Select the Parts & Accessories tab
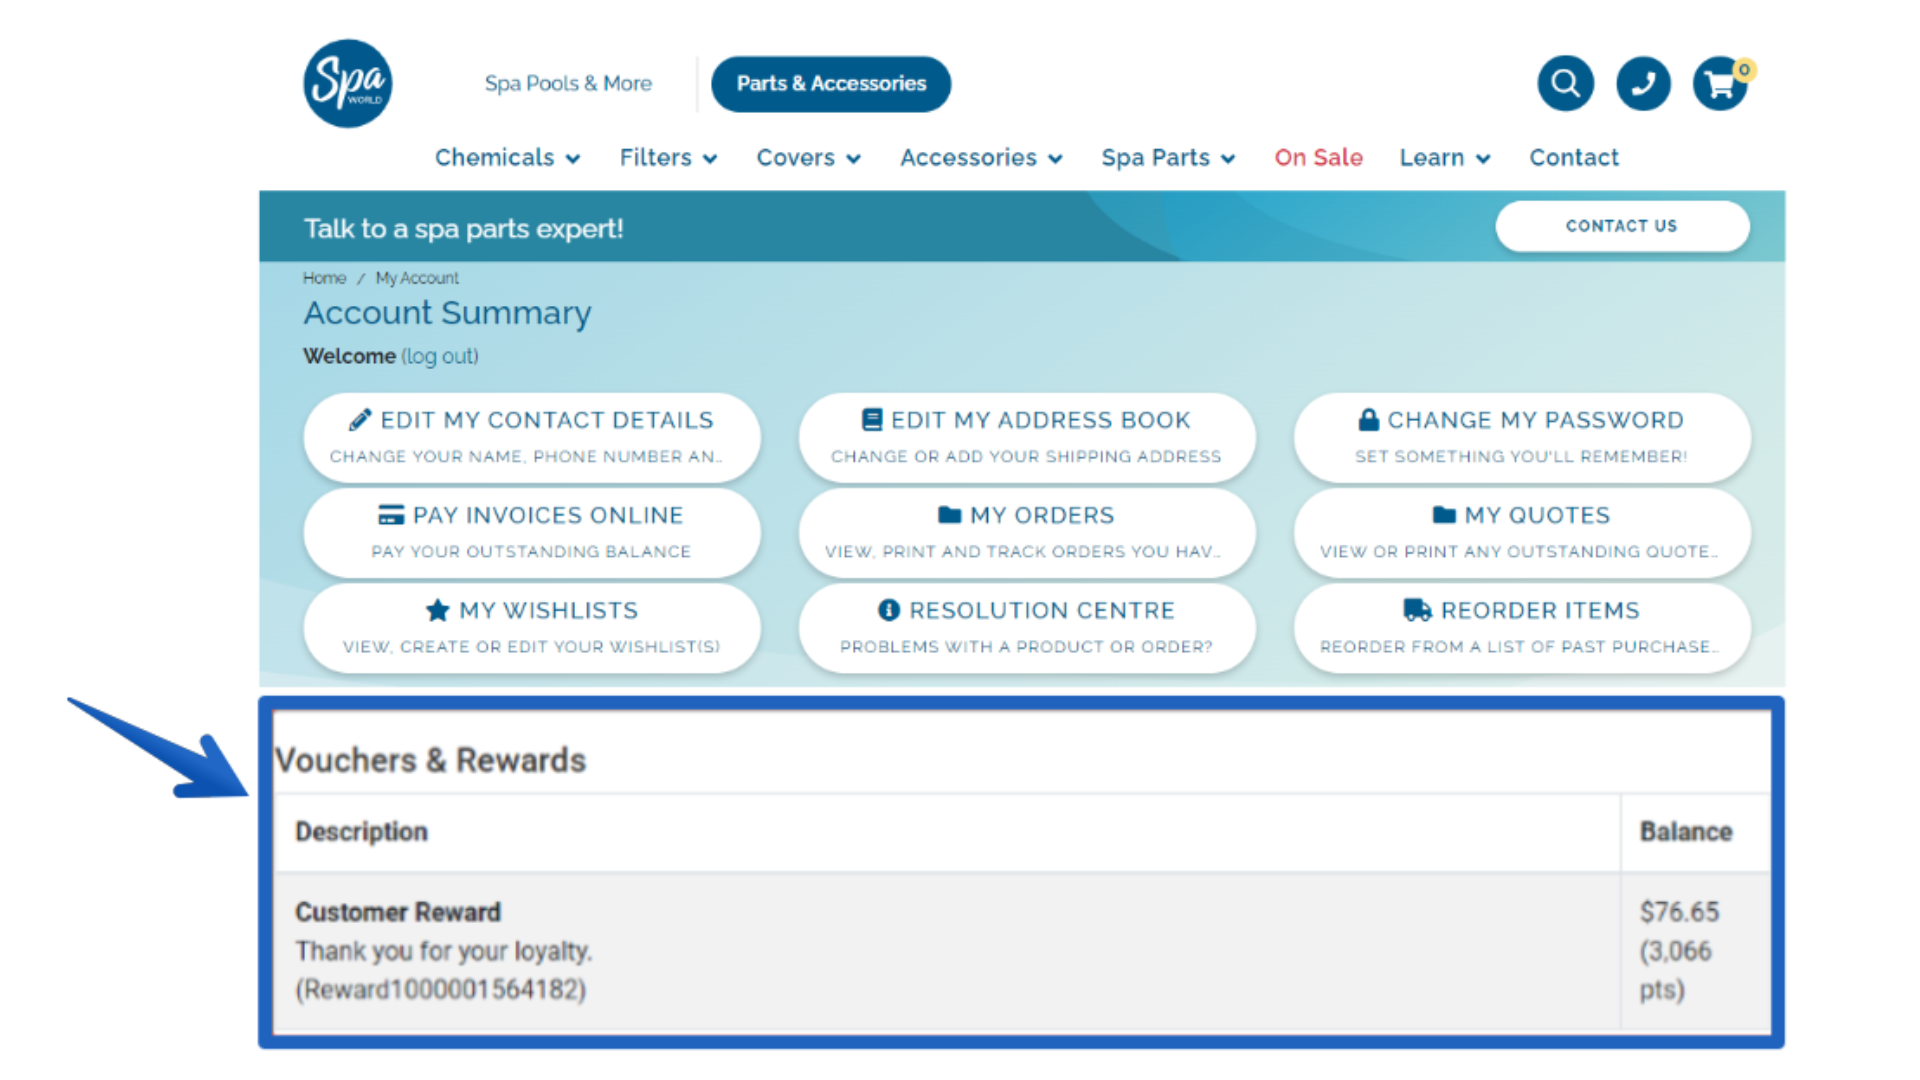The image size is (1920, 1080). (x=831, y=84)
